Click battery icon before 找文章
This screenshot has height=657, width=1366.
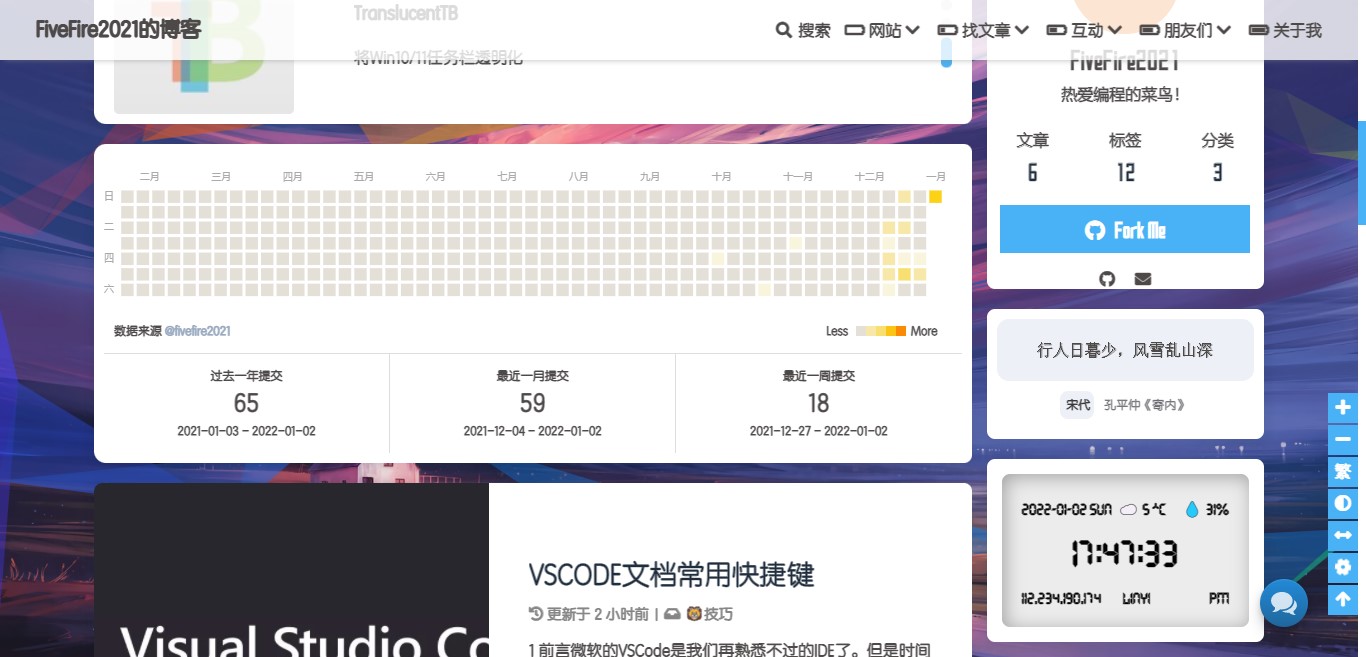[947, 30]
